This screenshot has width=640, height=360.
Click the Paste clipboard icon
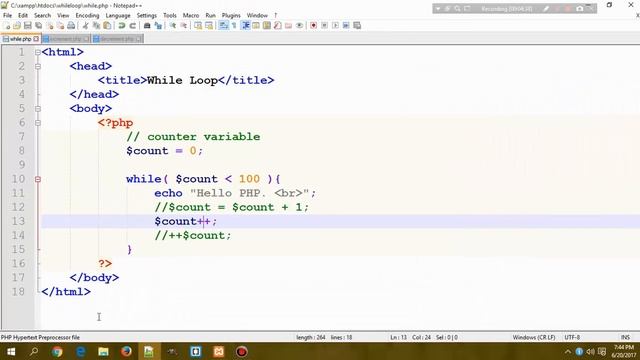(x=107, y=26)
